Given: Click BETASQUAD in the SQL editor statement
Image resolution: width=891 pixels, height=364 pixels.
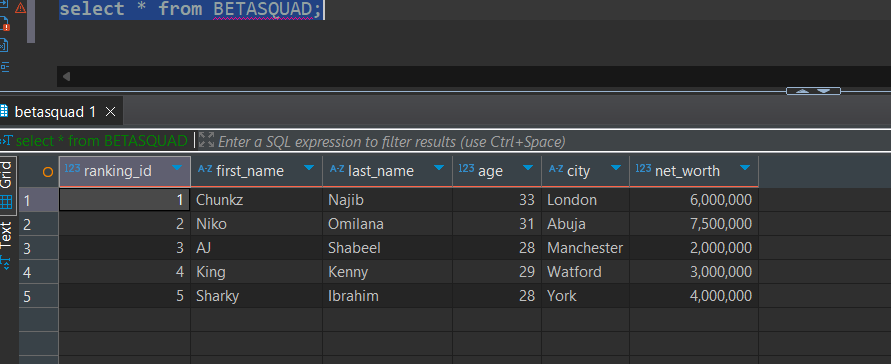Looking at the screenshot, I should click(263, 9).
